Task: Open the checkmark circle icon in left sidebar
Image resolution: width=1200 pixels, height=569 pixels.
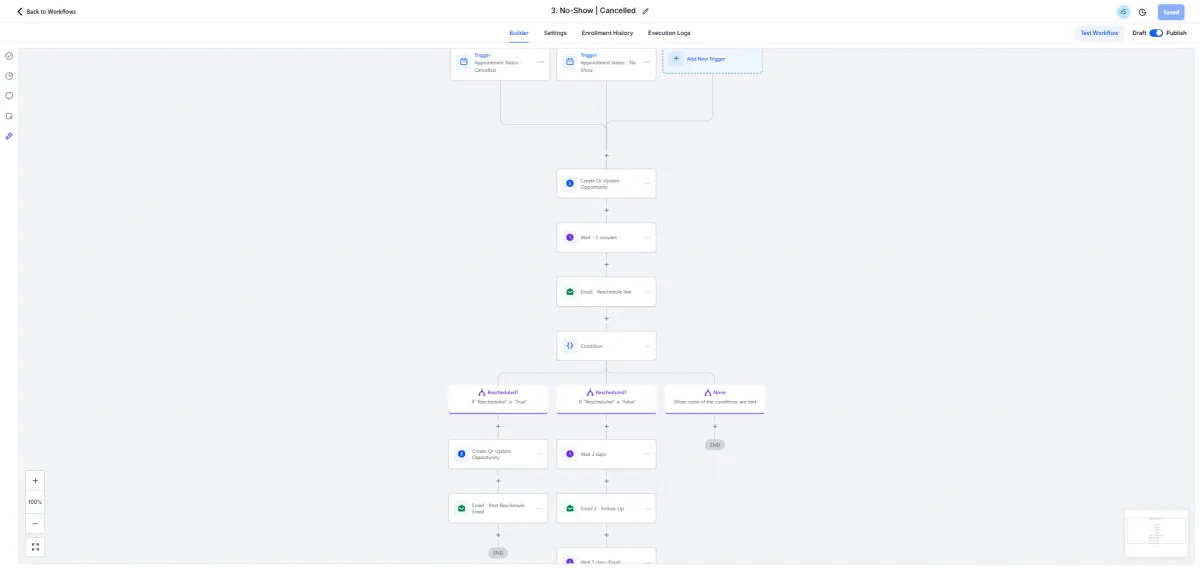Action: click(9, 56)
